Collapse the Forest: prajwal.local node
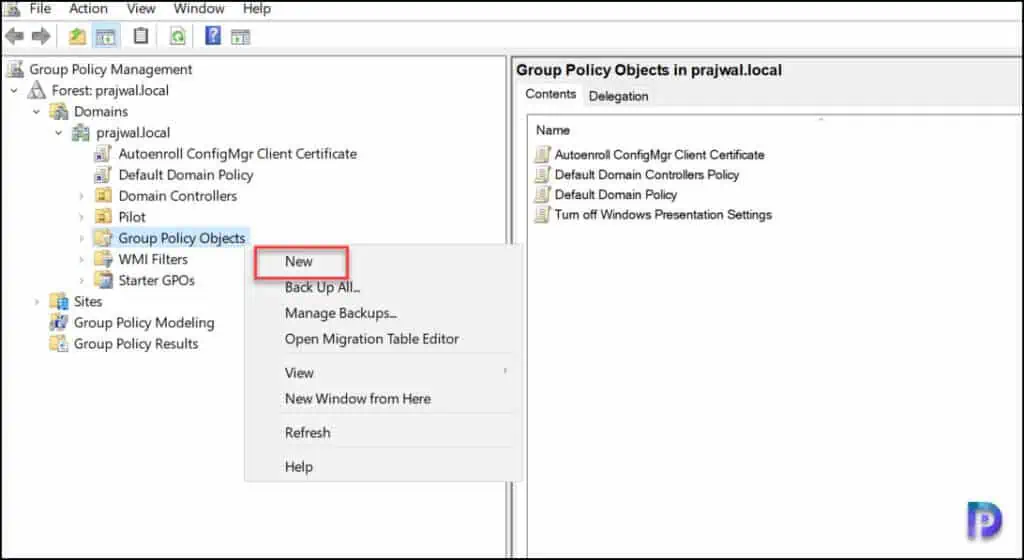Screen dimensions: 1024x560 click(x=14, y=91)
